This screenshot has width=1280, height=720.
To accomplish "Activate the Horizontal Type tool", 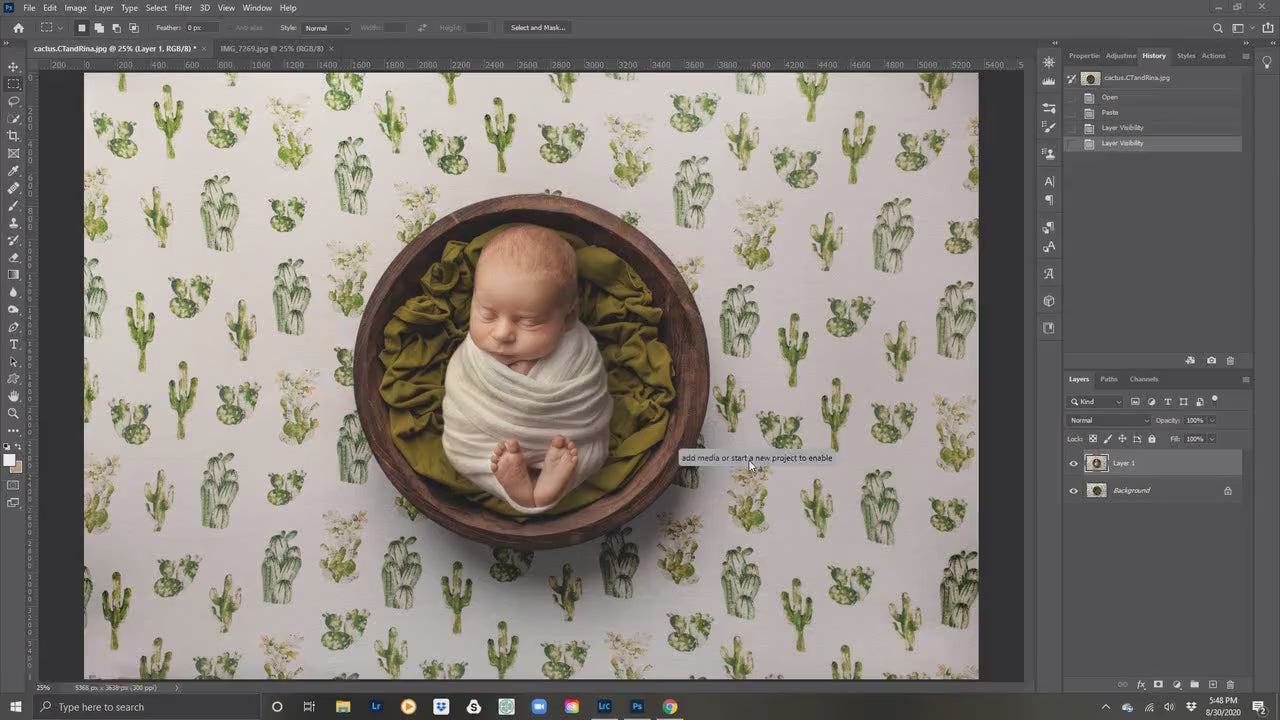I will tap(13, 344).
